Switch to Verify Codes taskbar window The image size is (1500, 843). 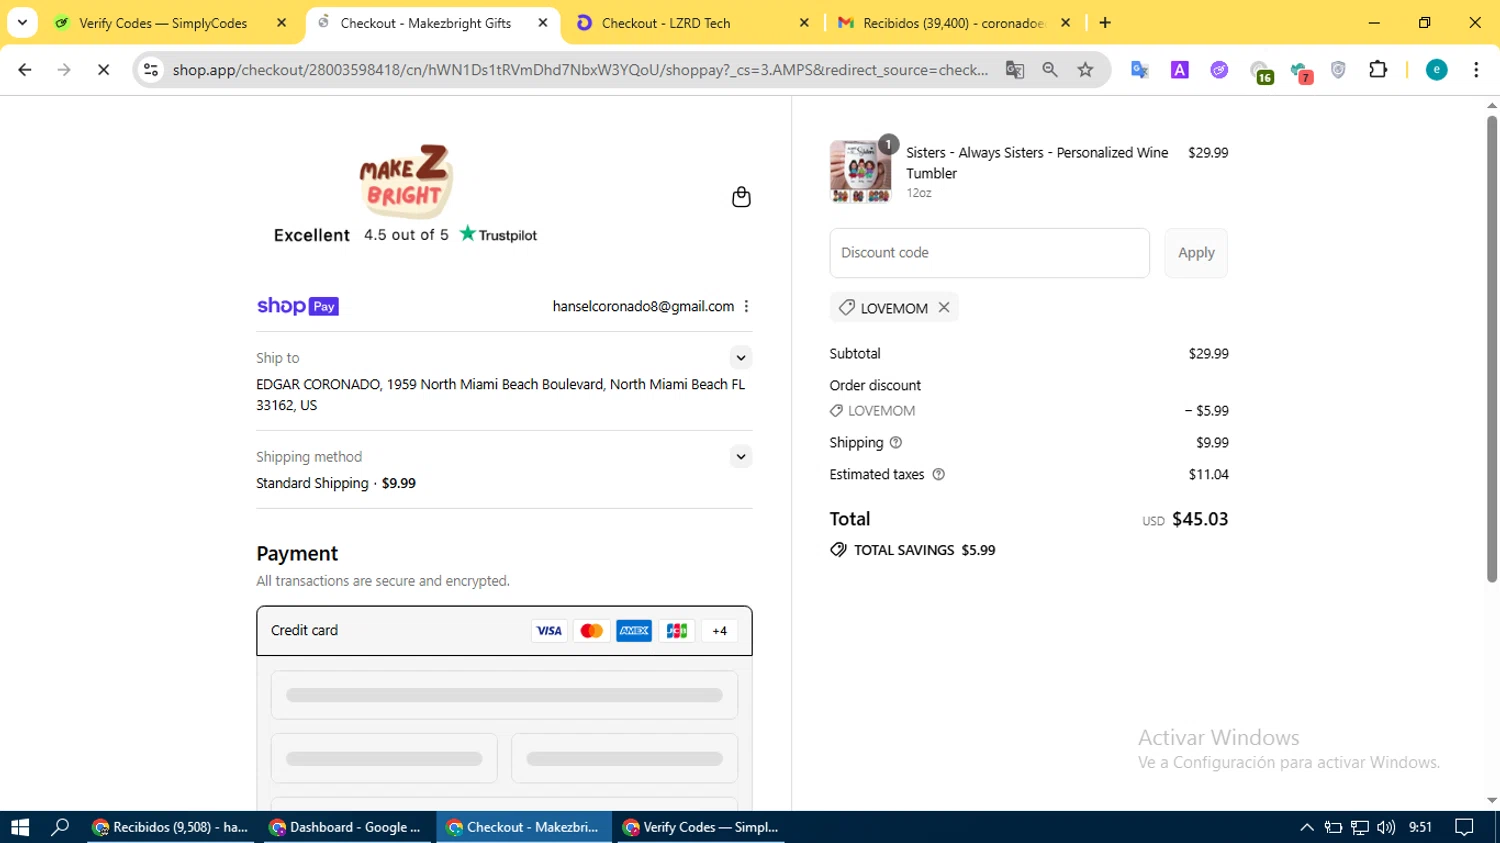point(700,827)
